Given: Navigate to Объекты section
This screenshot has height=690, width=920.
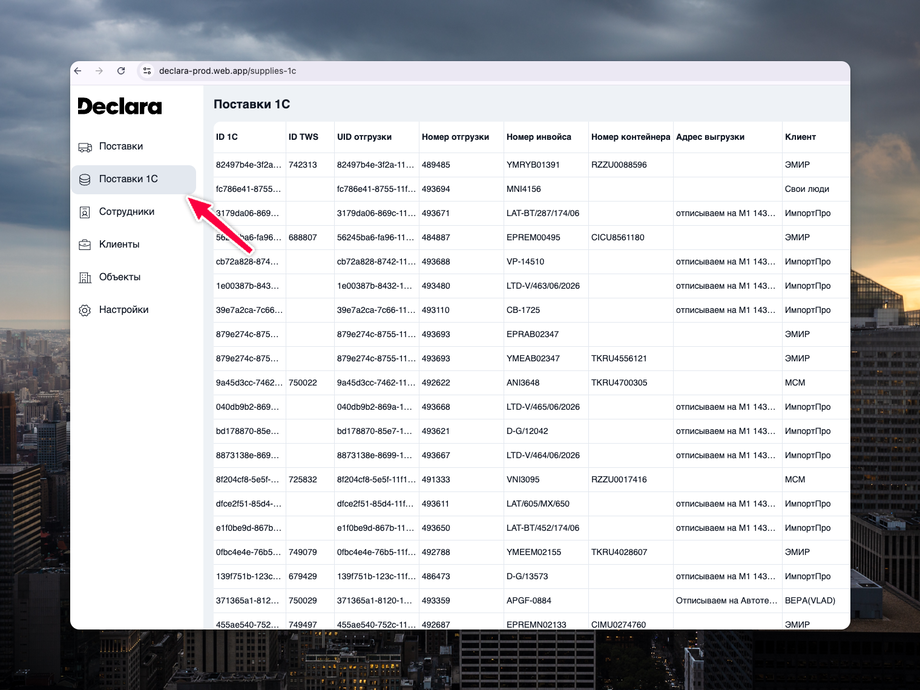Looking at the screenshot, I should (x=133, y=278).
